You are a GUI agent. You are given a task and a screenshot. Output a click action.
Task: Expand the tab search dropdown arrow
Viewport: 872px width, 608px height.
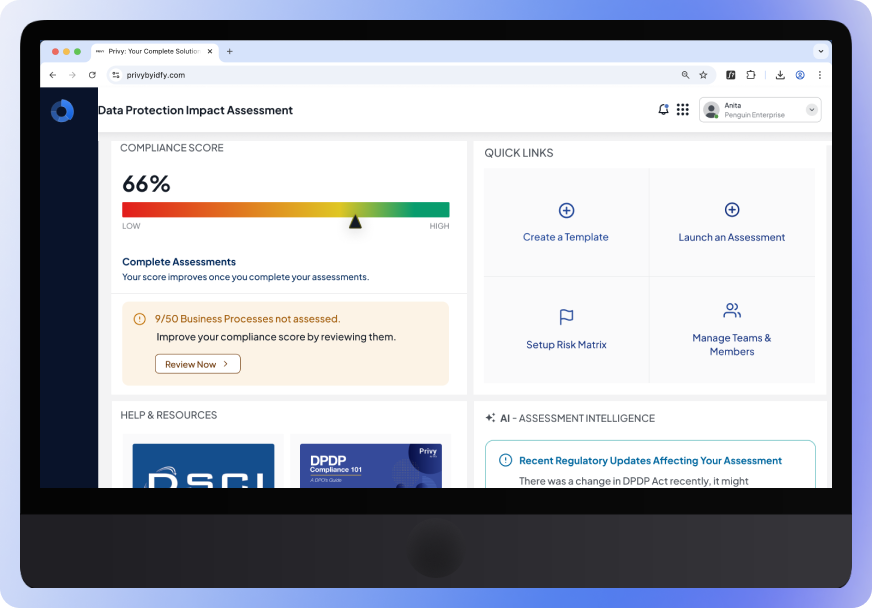(821, 51)
